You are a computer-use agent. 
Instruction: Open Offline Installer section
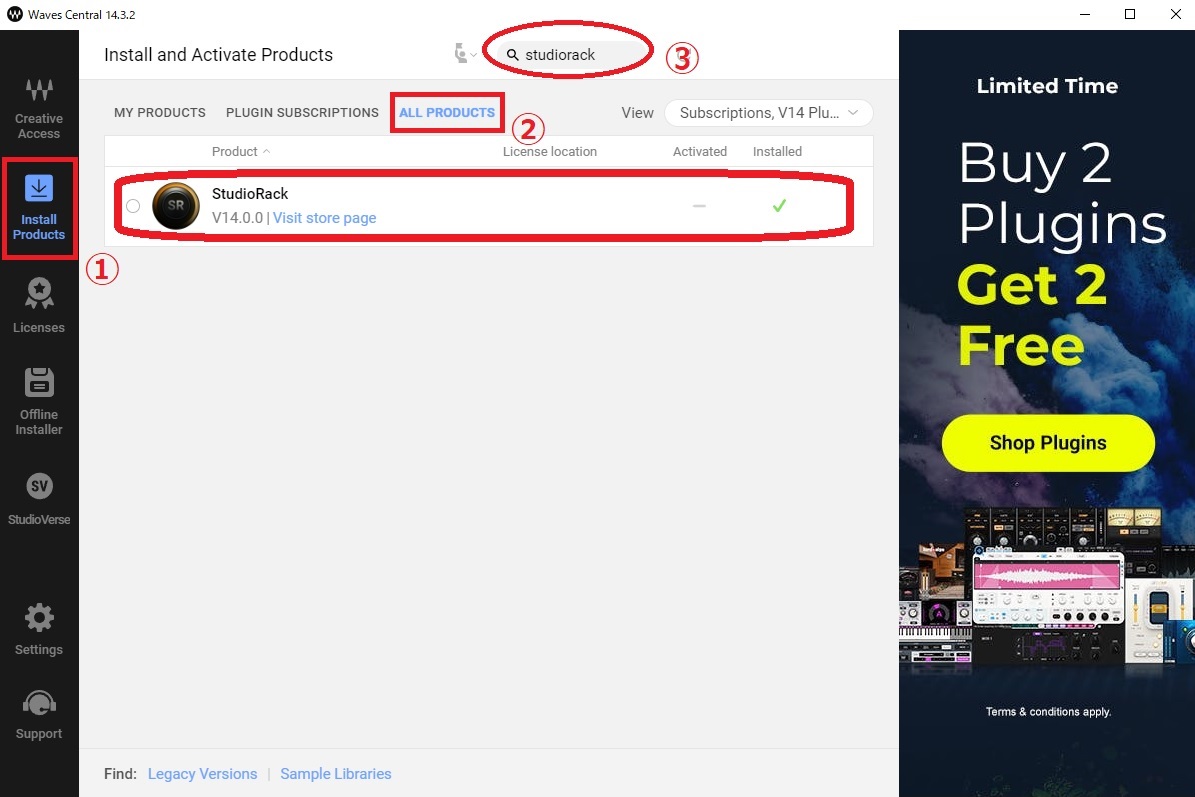[39, 401]
